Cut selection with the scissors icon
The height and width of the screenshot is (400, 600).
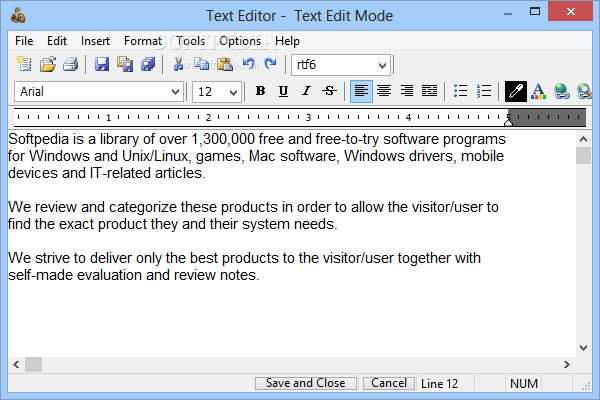(178, 64)
